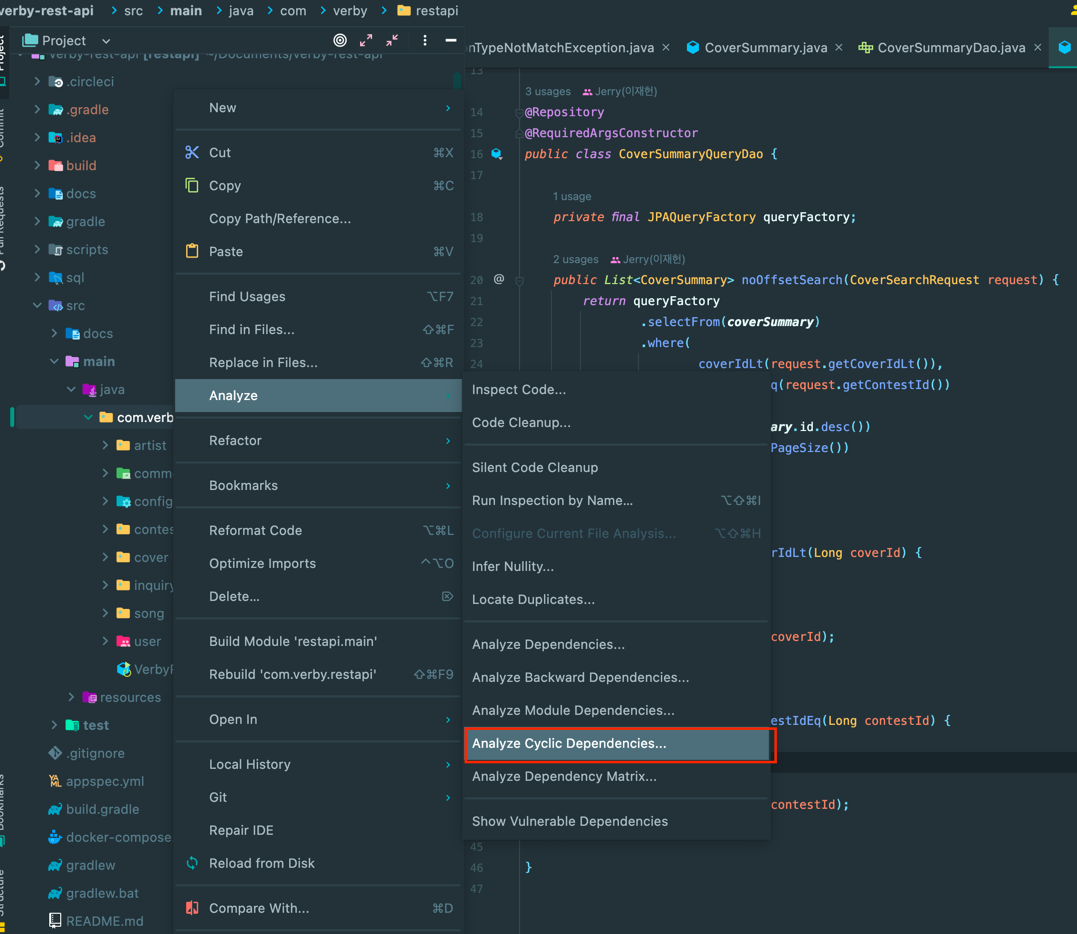Click the restapi folder icon in the breadcrumb
The height and width of the screenshot is (934, 1077).
tap(404, 10)
